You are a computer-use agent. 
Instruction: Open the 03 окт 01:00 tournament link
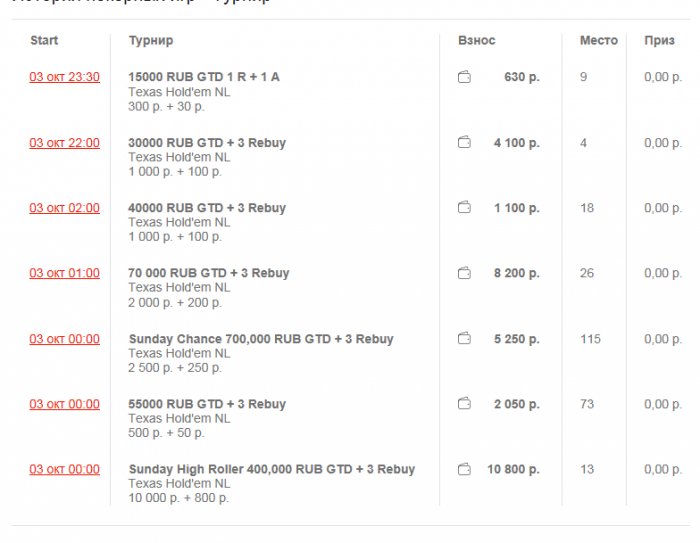coord(65,273)
